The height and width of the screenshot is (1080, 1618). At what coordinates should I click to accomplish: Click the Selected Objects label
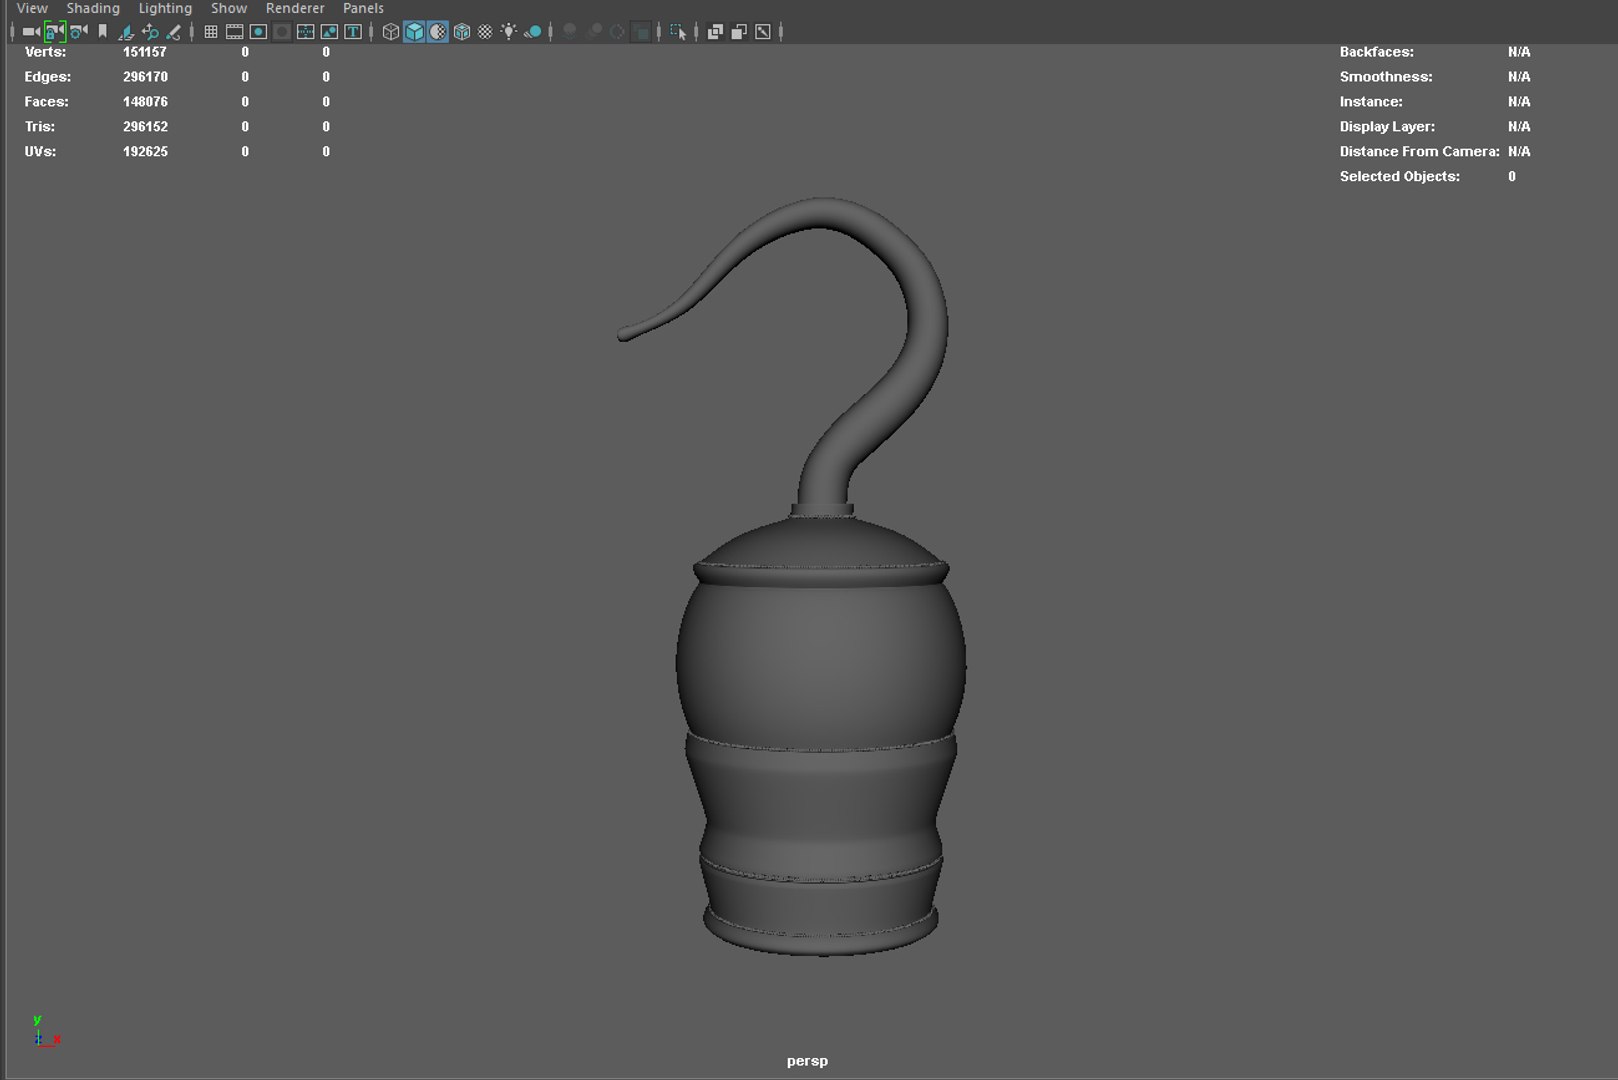click(1400, 177)
